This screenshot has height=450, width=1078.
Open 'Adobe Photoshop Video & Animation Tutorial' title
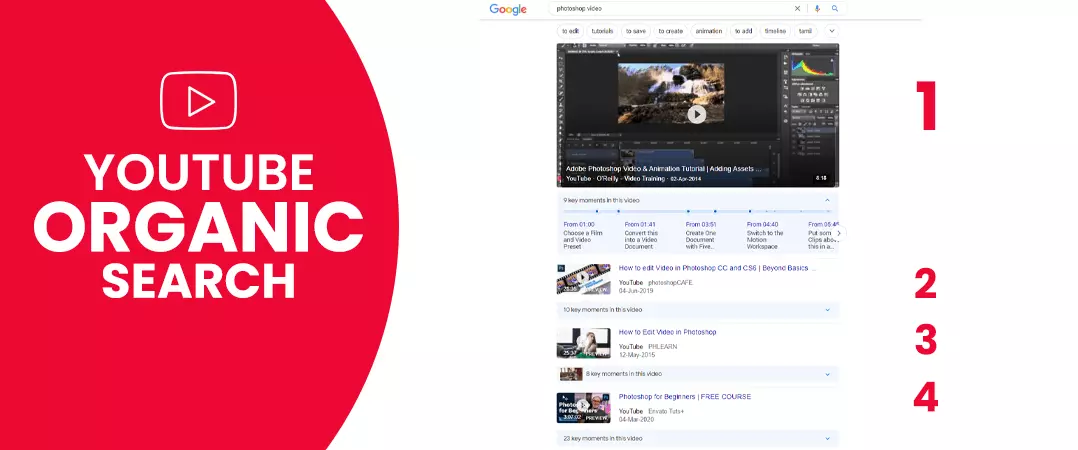[663, 168]
